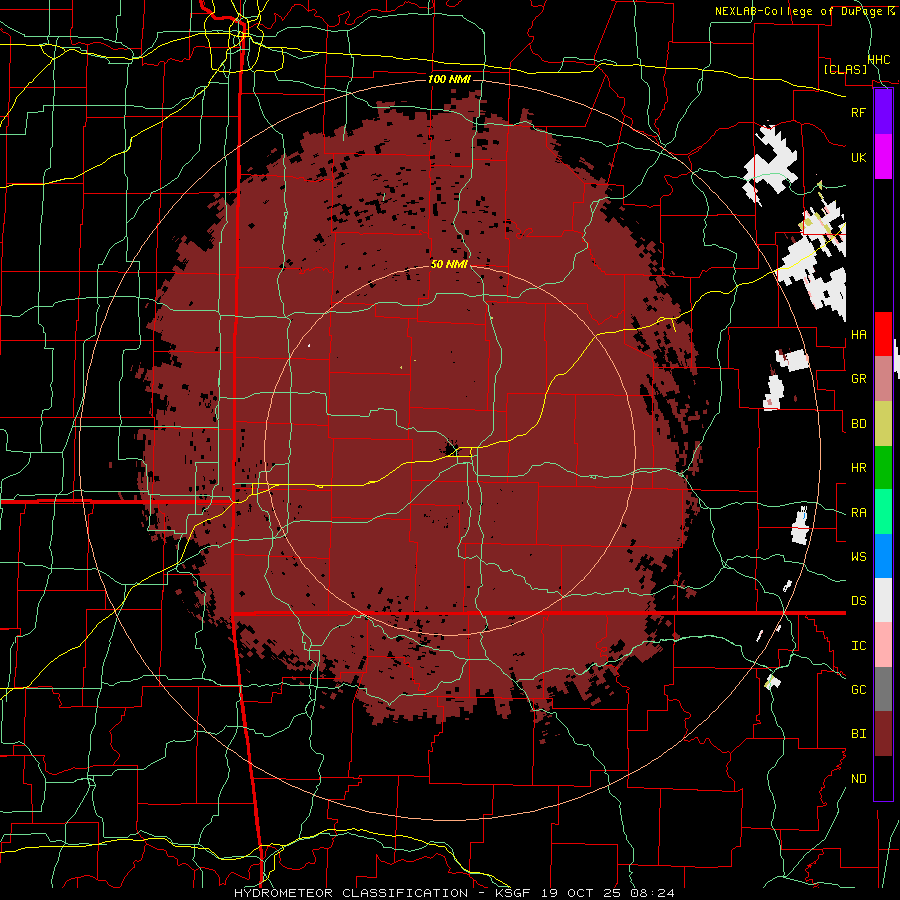The image size is (900, 900).
Task: Click the "GR" legend label
Action: [858, 379]
